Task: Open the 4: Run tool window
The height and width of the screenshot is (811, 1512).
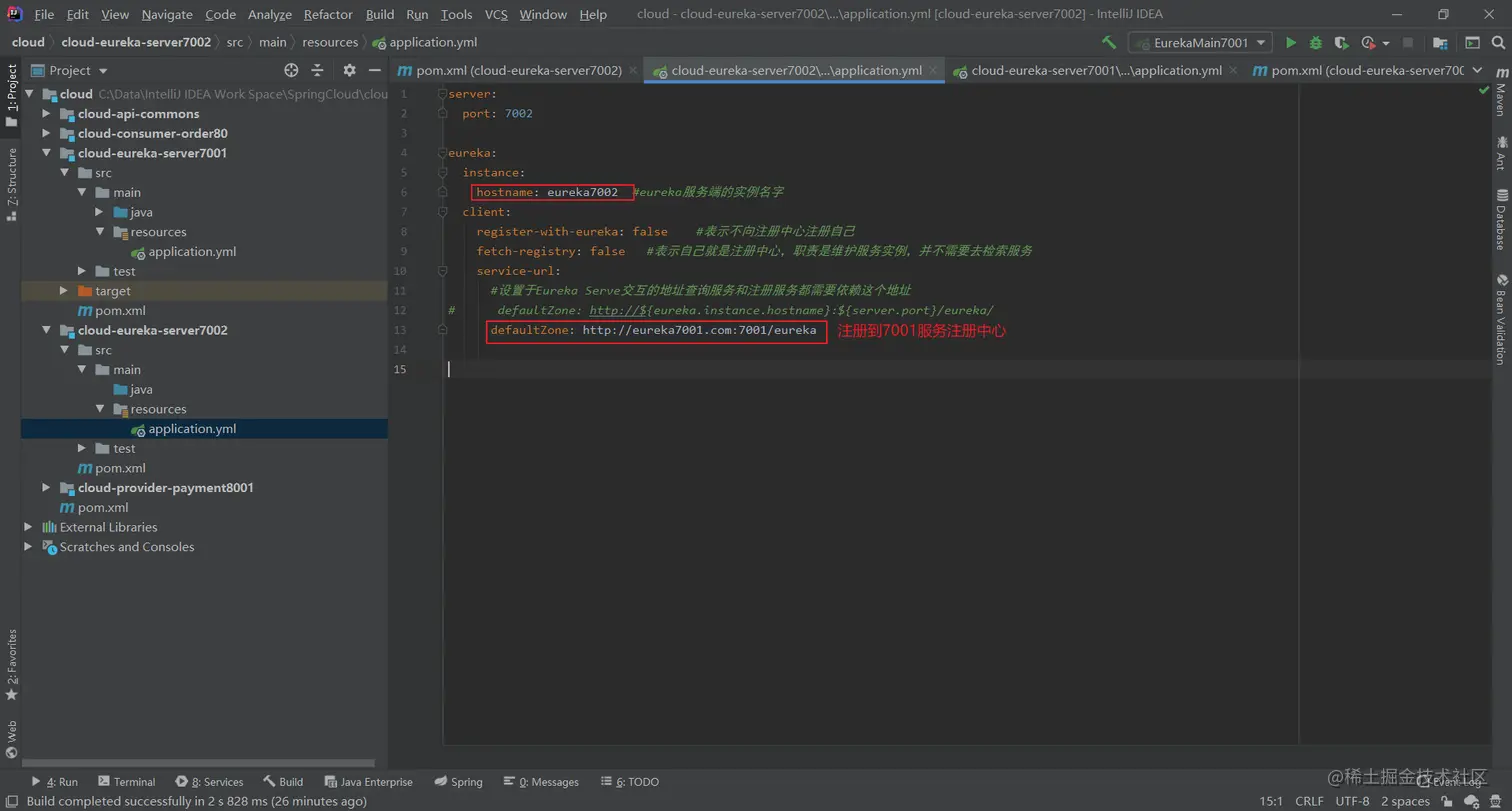Action: pyautogui.click(x=54, y=782)
